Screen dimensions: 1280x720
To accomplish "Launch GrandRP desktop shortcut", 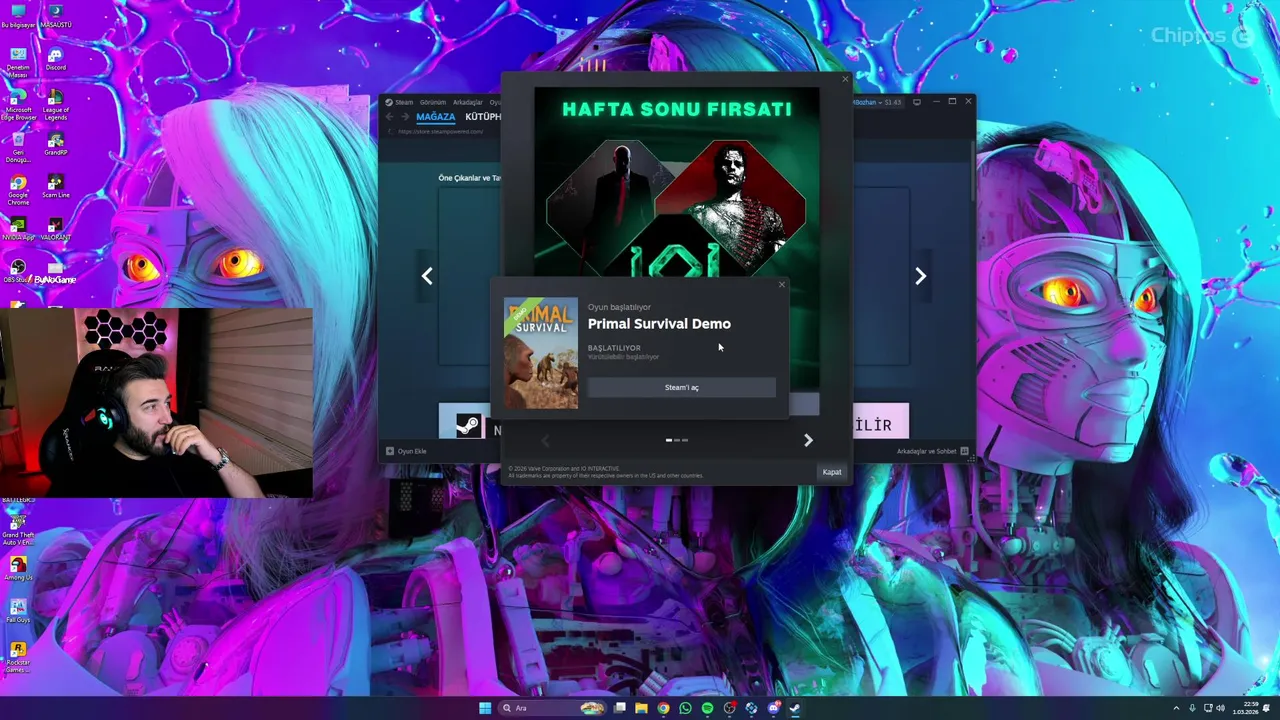I will [x=55, y=144].
